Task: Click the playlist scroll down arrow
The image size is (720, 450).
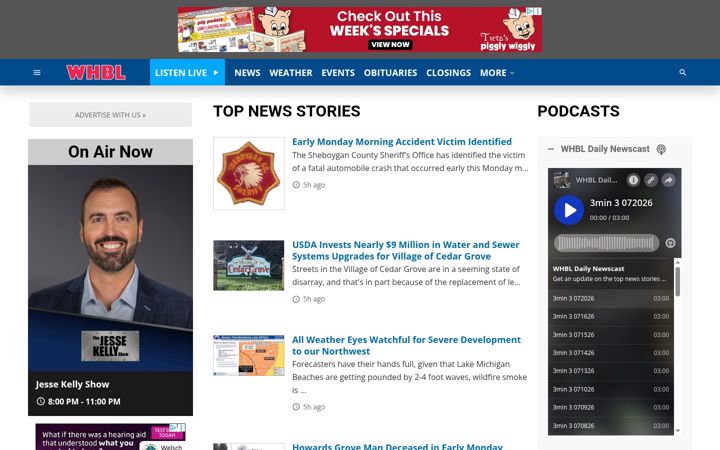Action: point(677,431)
